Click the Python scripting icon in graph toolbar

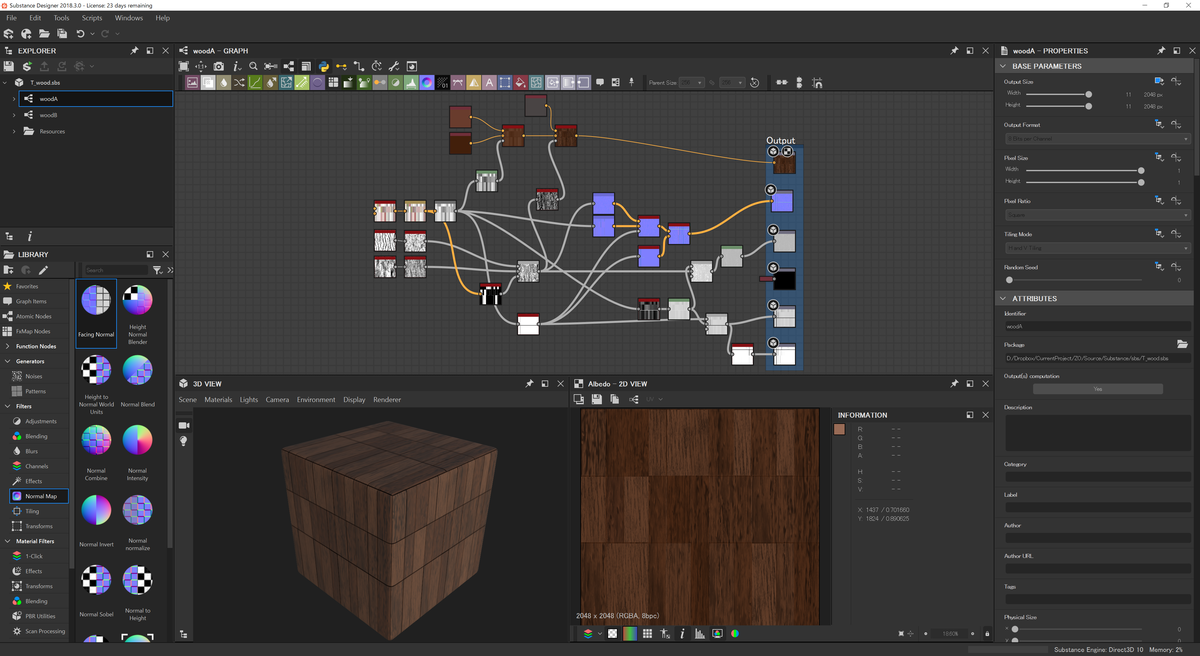[323, 66]
